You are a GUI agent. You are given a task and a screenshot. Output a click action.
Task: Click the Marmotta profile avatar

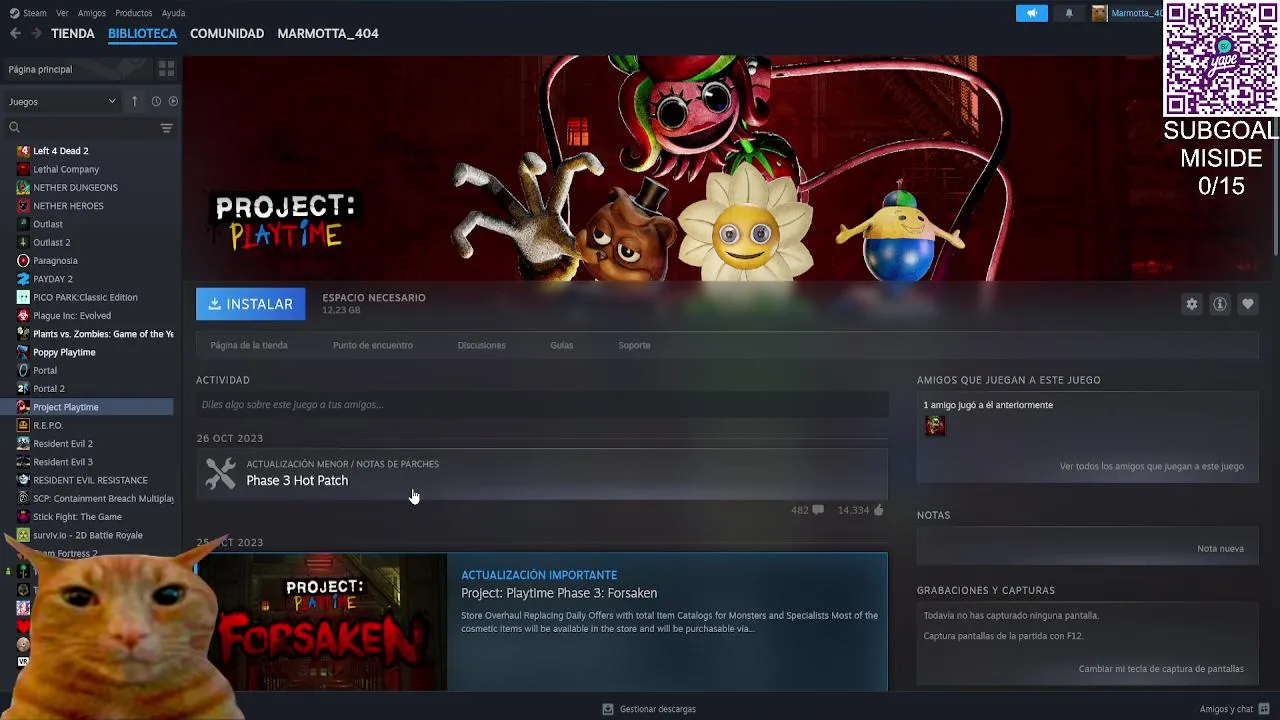click(x=1100, y=13)
